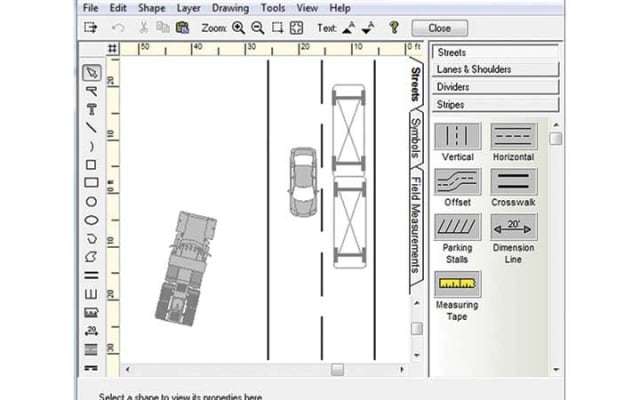Open the Drawing menu
Image resolution: width=640 pixels, height=400 pixels.
pyautogui.click(x=230, y=8)
